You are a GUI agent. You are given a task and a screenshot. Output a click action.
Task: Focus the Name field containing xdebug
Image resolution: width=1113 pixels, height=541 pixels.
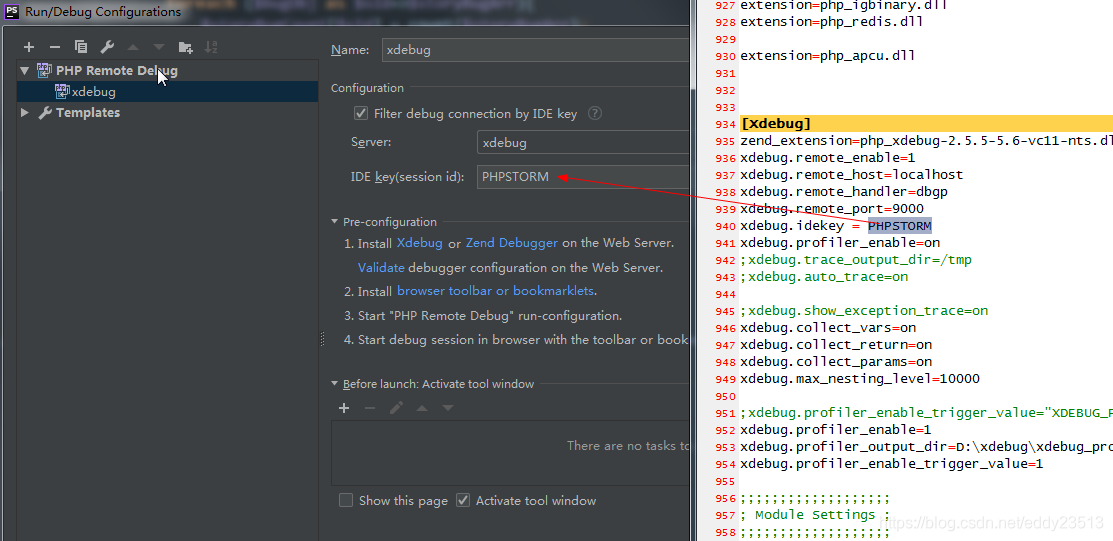[x=536, y=50]
